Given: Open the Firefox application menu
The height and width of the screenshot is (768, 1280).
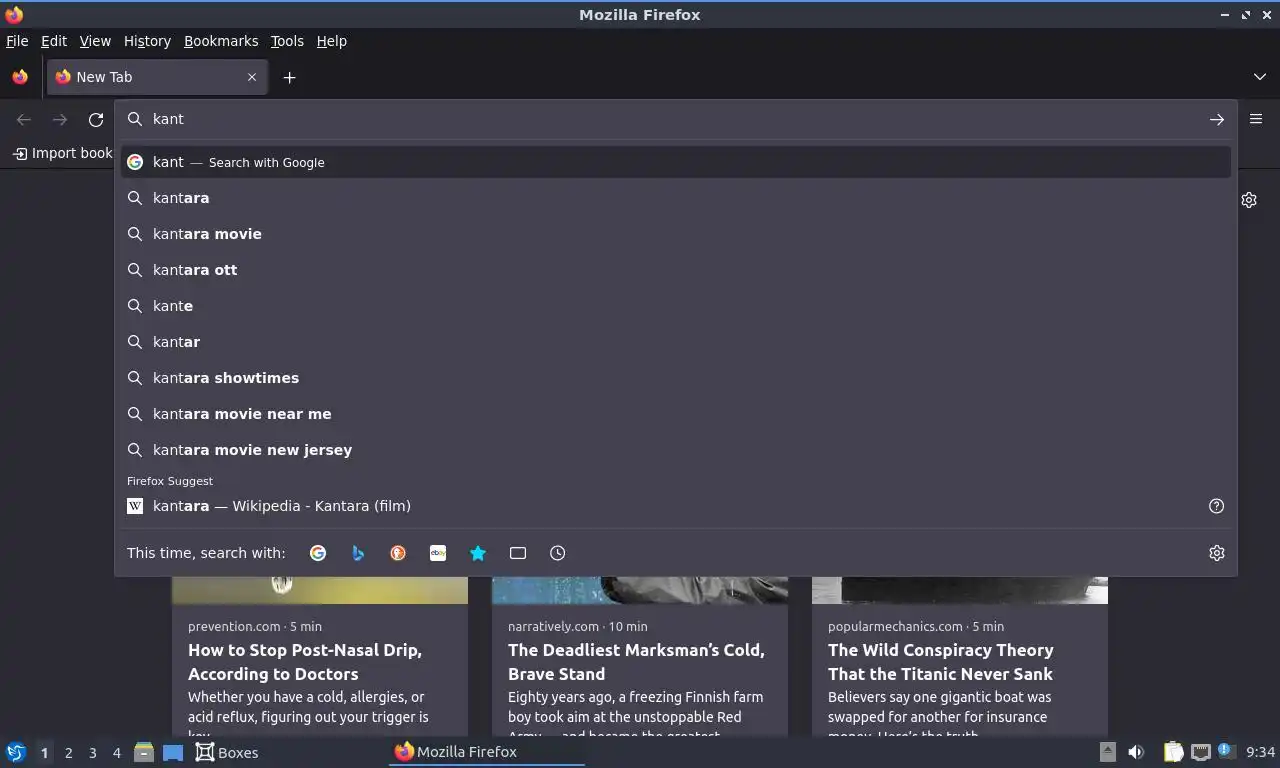Looking at the screenshot, I should coord(1256,119).
